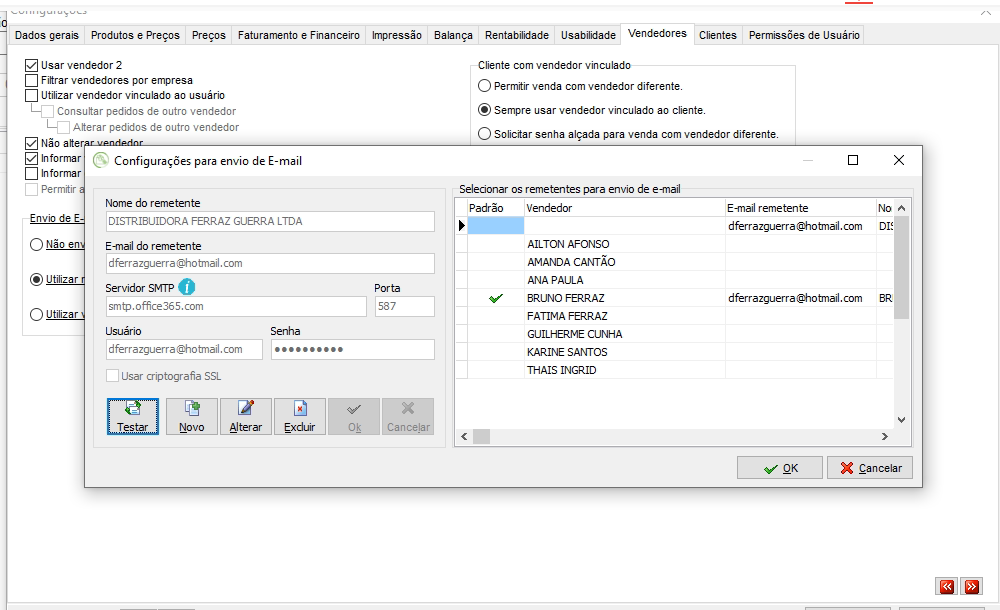Click the E-mail remetente column header

(x=800, y=208)
